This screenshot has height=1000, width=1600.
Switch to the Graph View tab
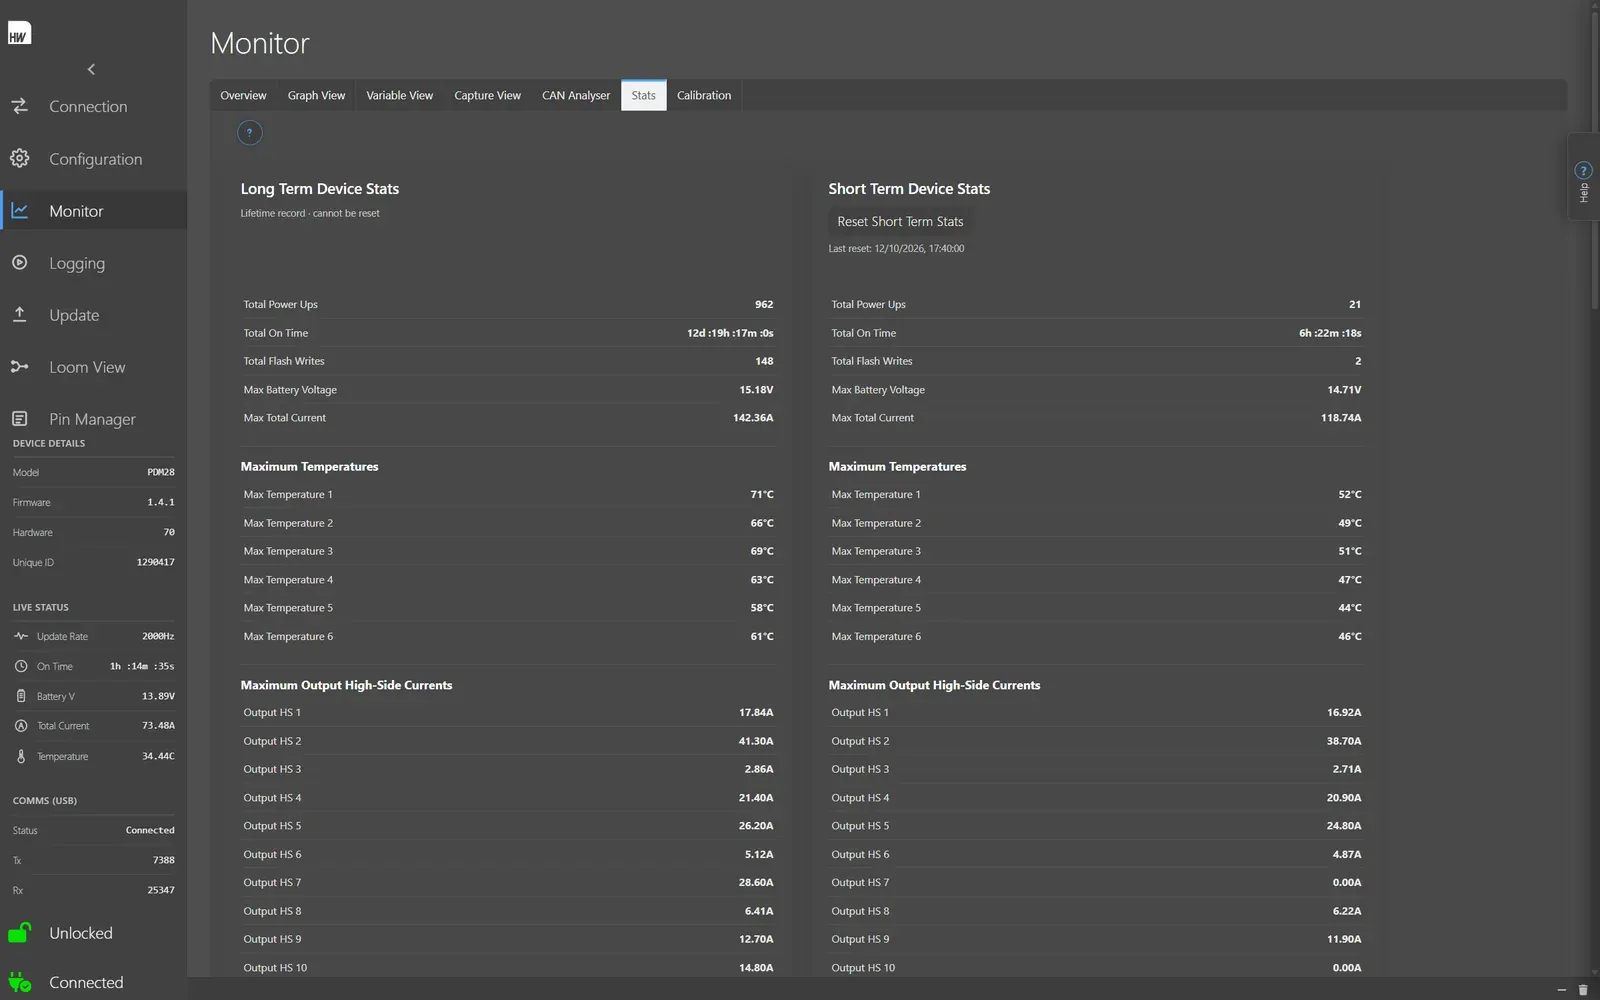click(x=316, y=95)
